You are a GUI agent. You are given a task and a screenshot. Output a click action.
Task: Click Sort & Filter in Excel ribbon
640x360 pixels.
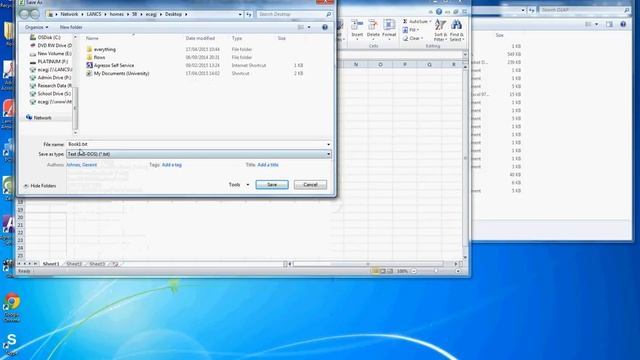440,30
